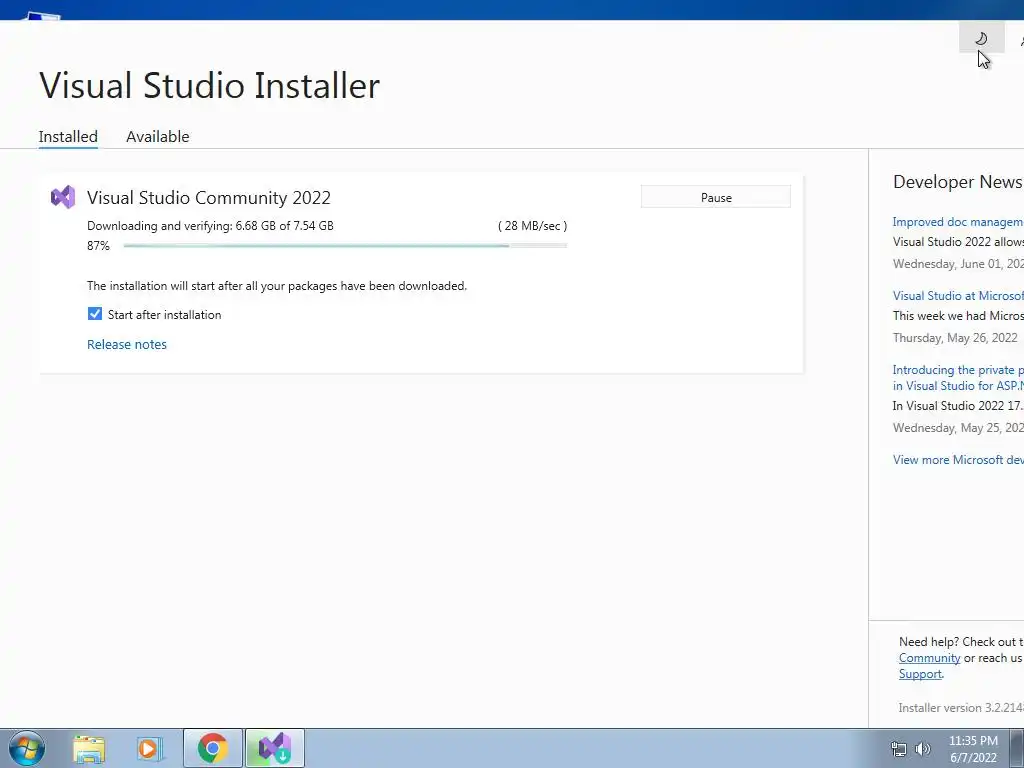Click the 28 MB/sec download speed text
The width and height of the screenshot is (1024, 768).
point(532,226)
